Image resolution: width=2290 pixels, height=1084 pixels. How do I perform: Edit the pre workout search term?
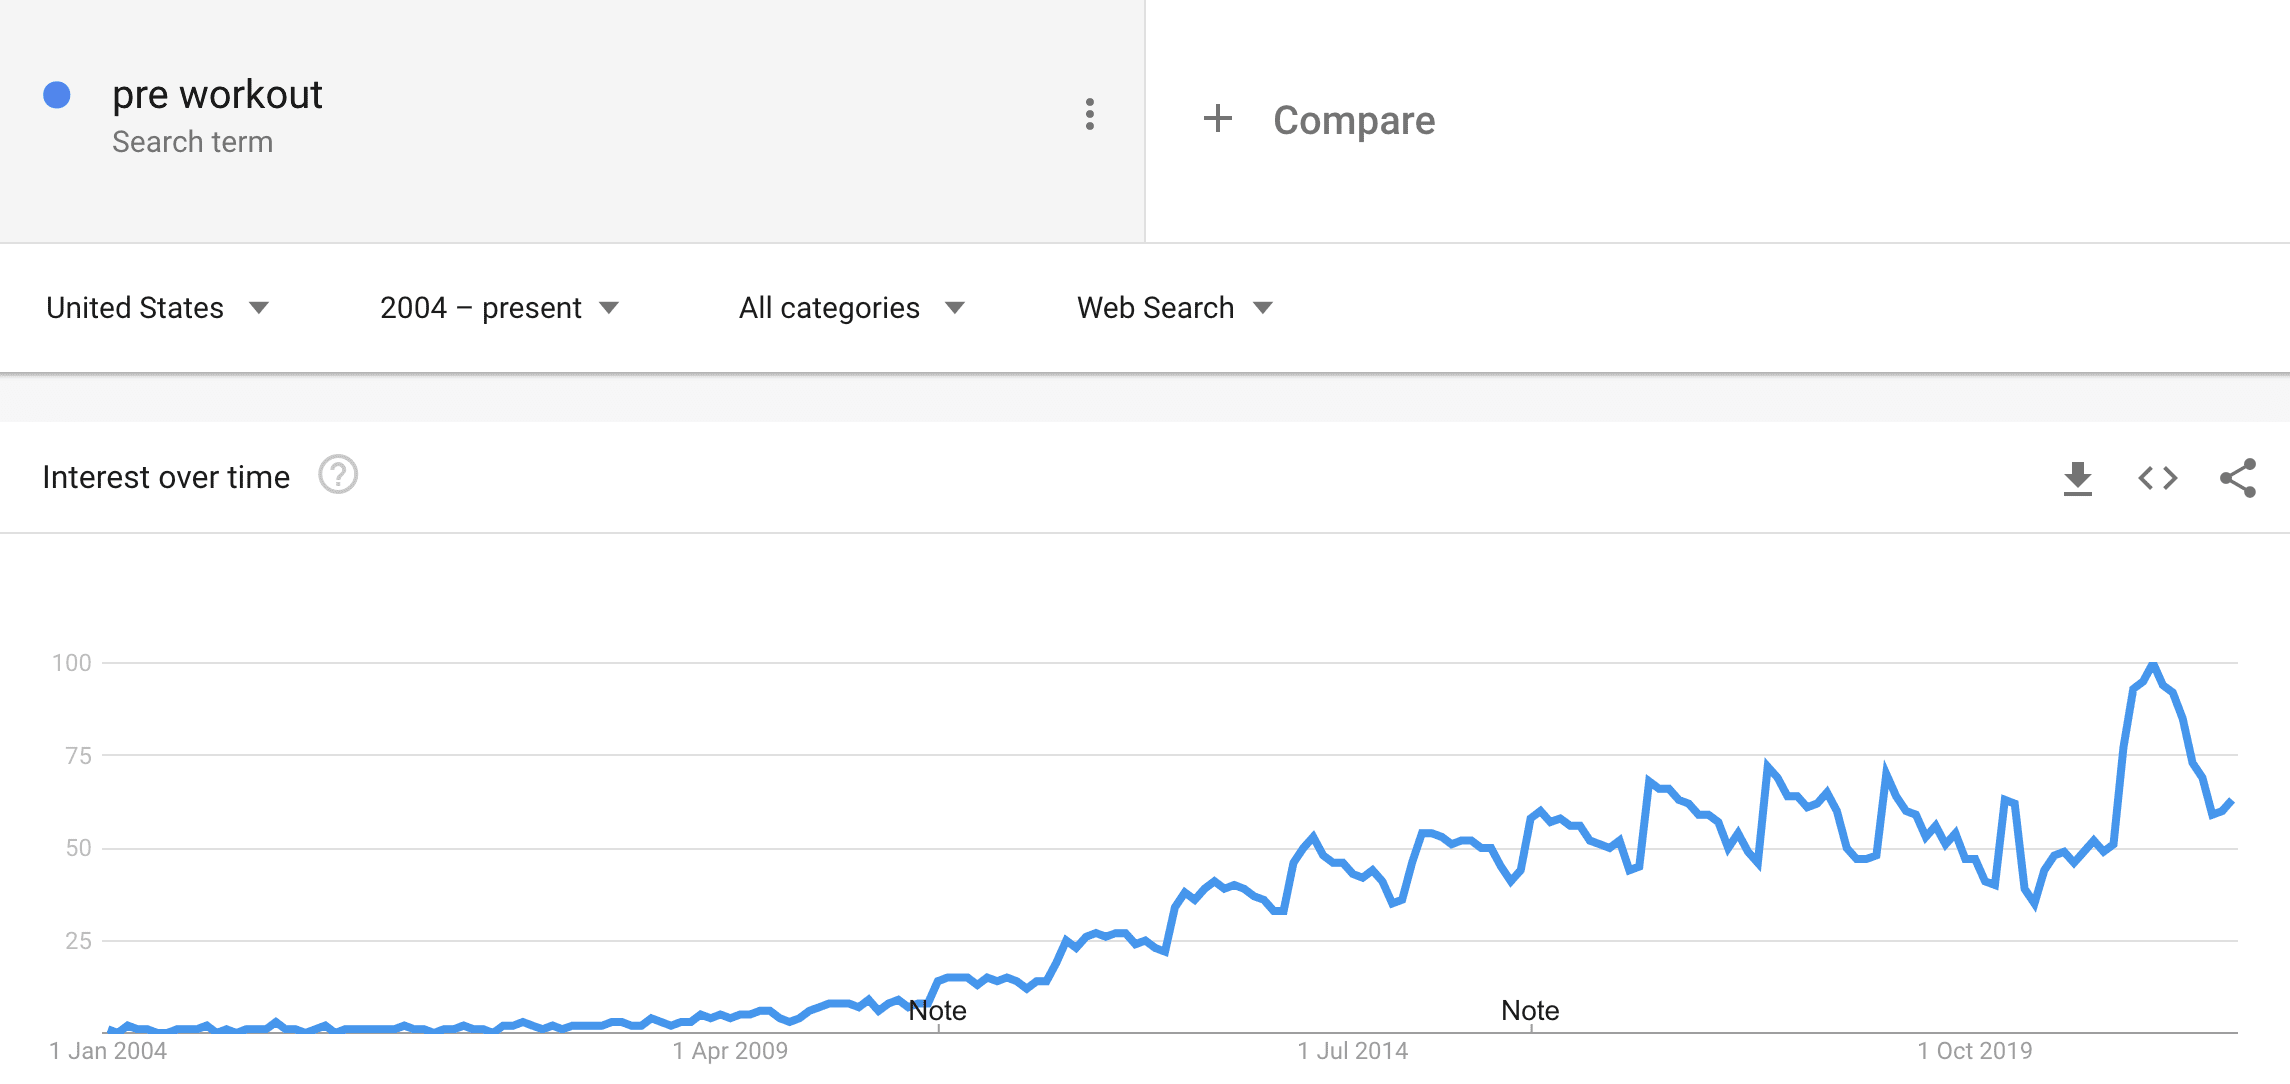(217, 95)
